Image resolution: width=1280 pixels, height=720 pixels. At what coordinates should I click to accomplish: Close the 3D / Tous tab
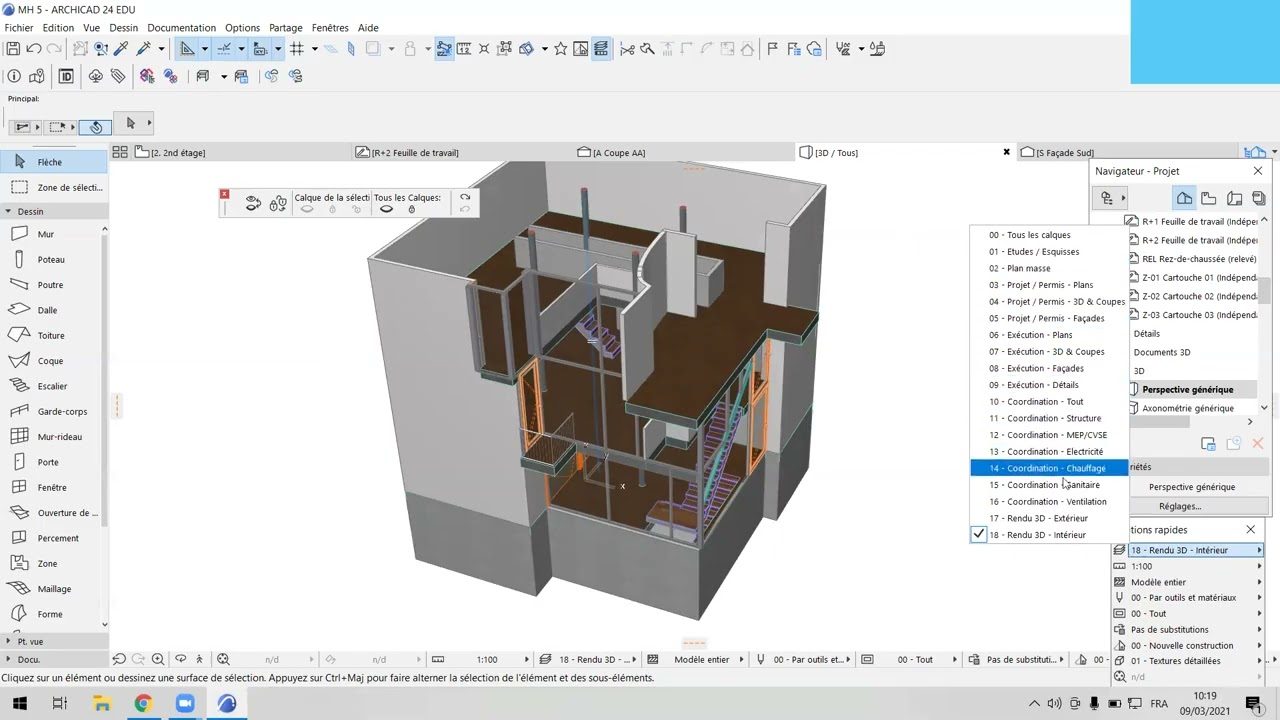tap(1006, 152)
